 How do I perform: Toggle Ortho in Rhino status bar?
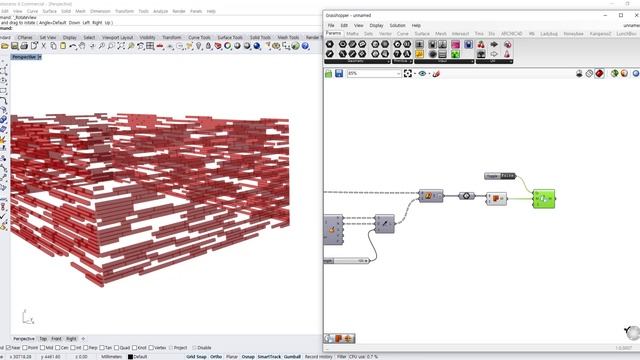tap(216, 357)
